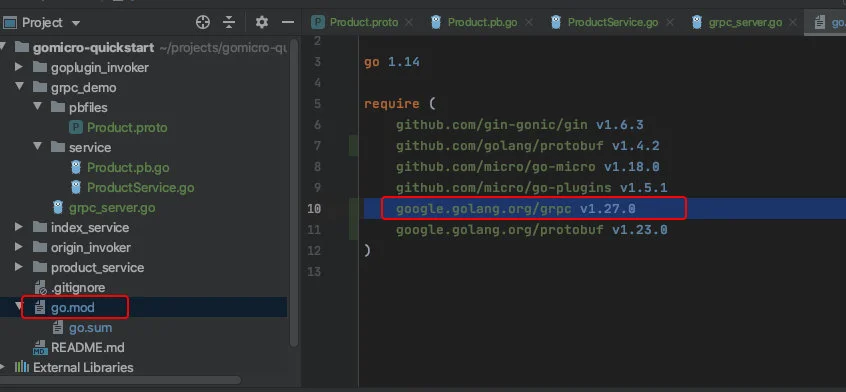Click the grpc_demo folder icon

tap(40, 87)
